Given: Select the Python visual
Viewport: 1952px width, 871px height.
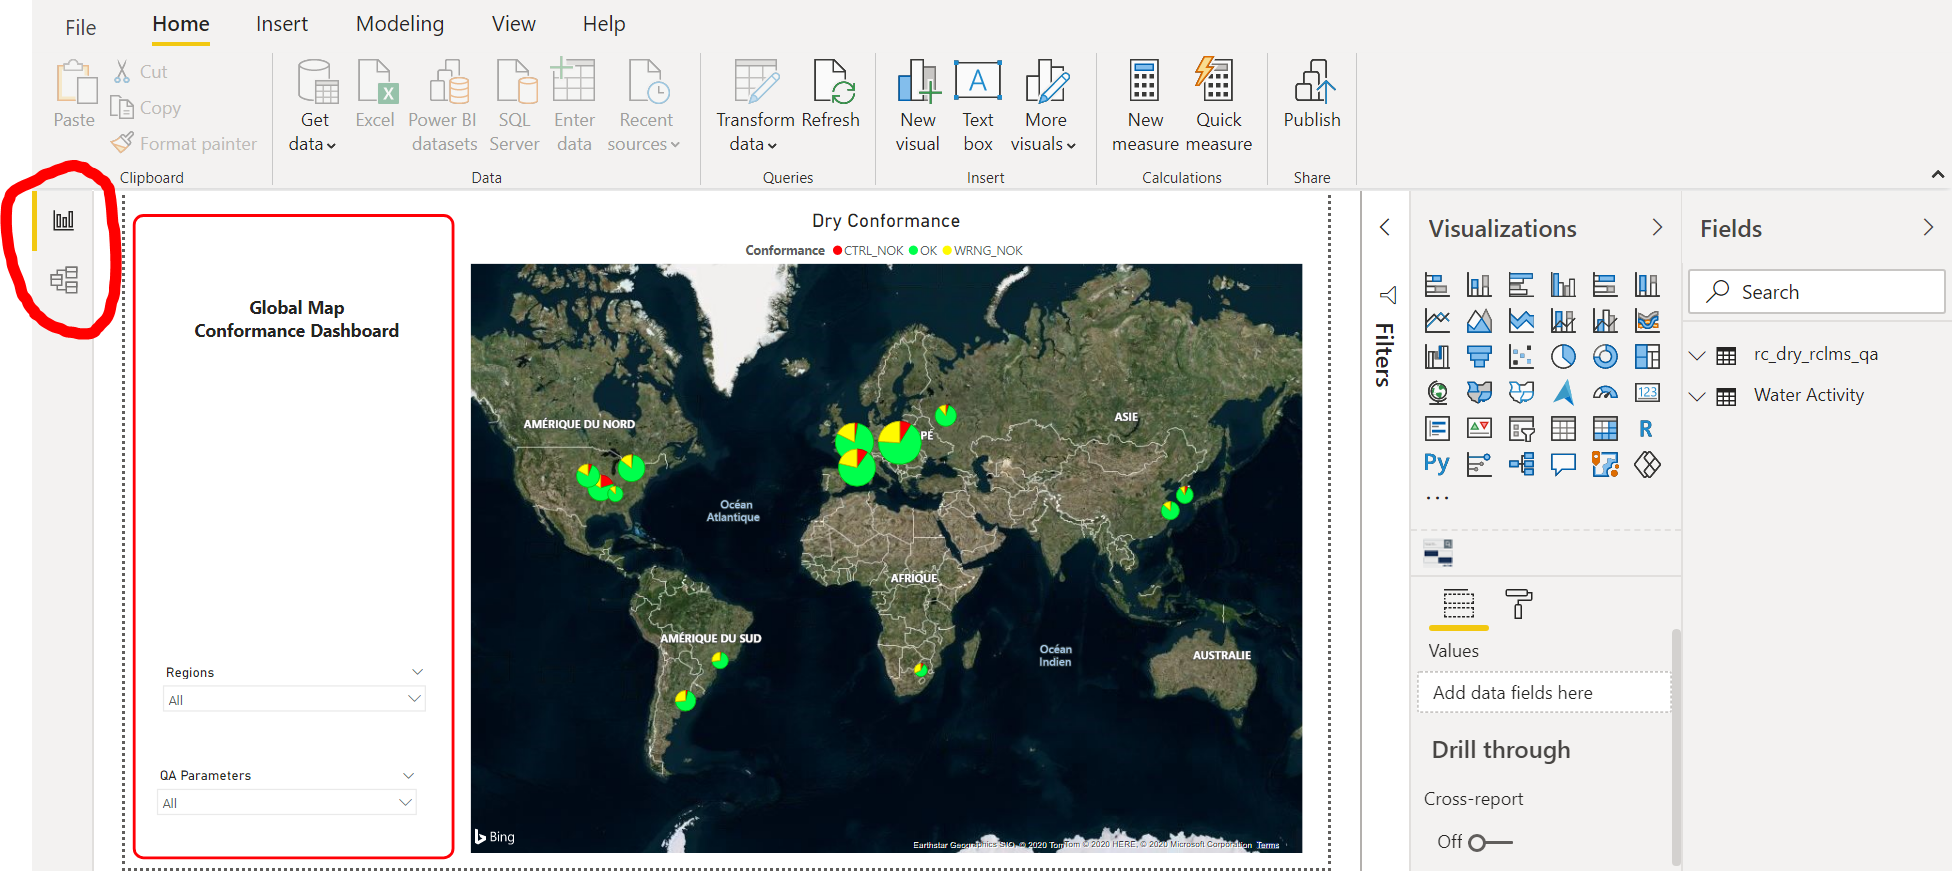Looking at the screenshot, I should [x=1437, y=464].
